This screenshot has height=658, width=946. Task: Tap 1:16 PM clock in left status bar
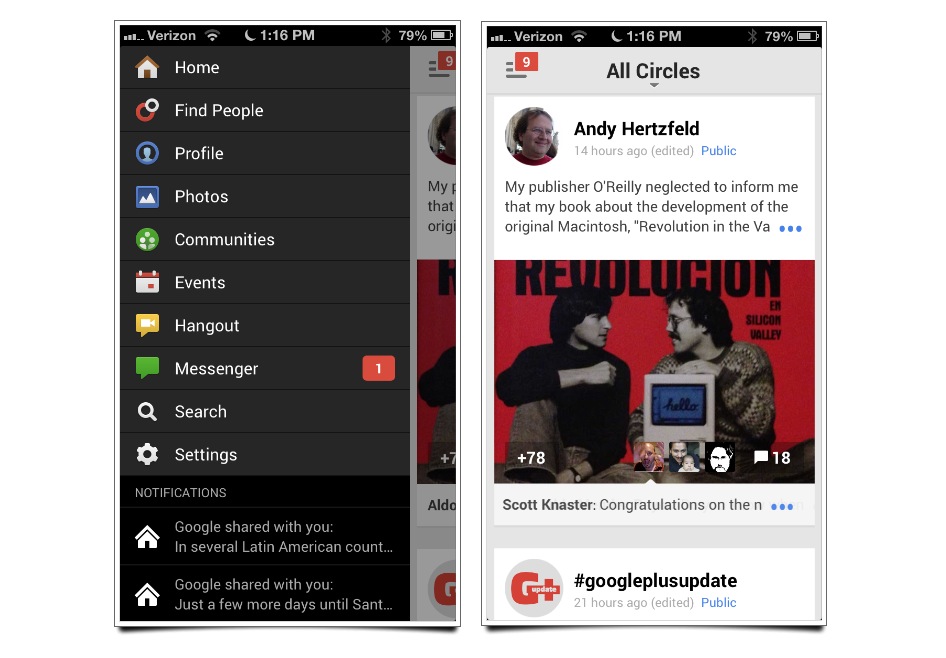(x=287, y=35)
